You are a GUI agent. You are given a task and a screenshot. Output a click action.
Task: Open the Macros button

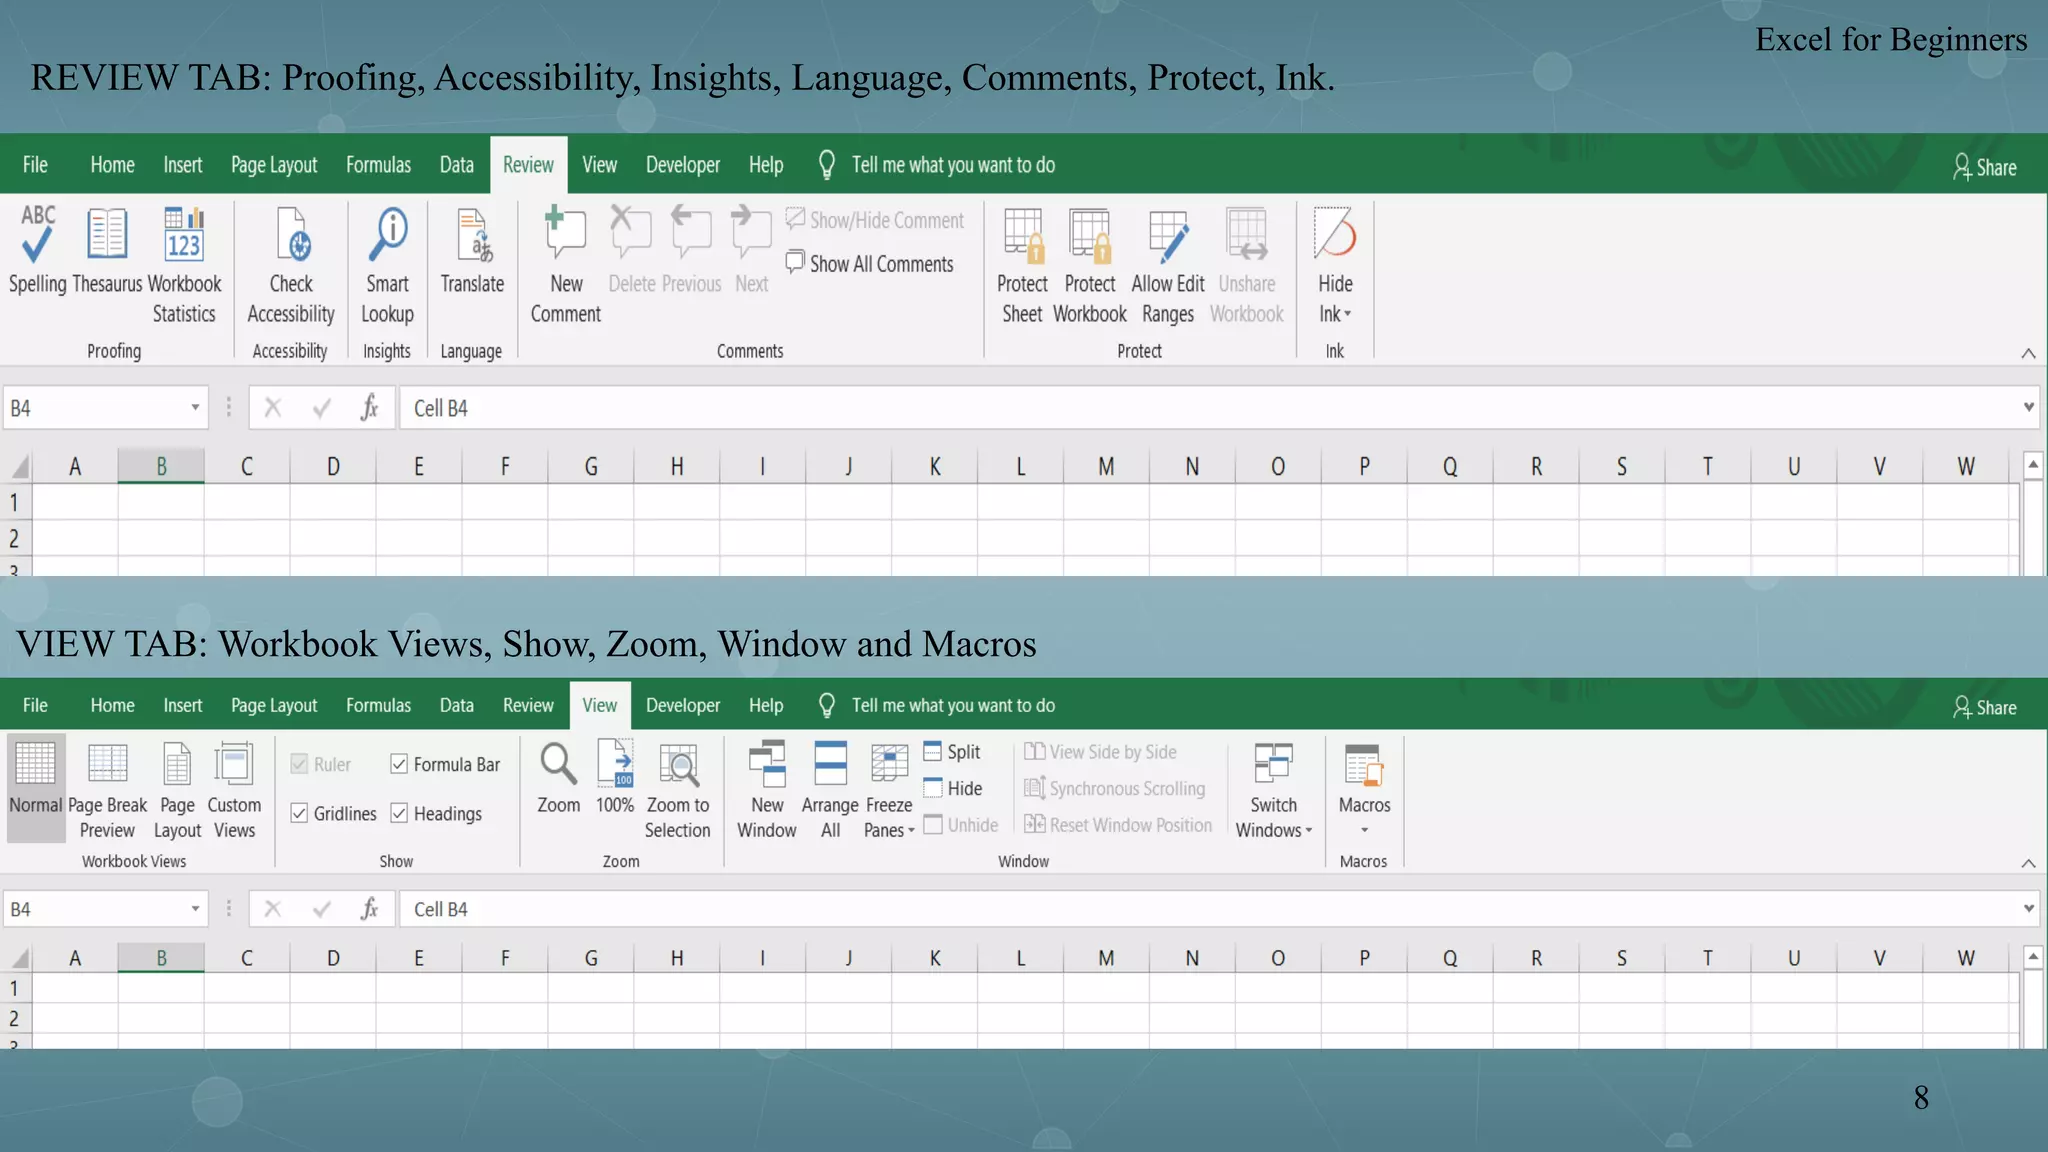coord(1364,790)
